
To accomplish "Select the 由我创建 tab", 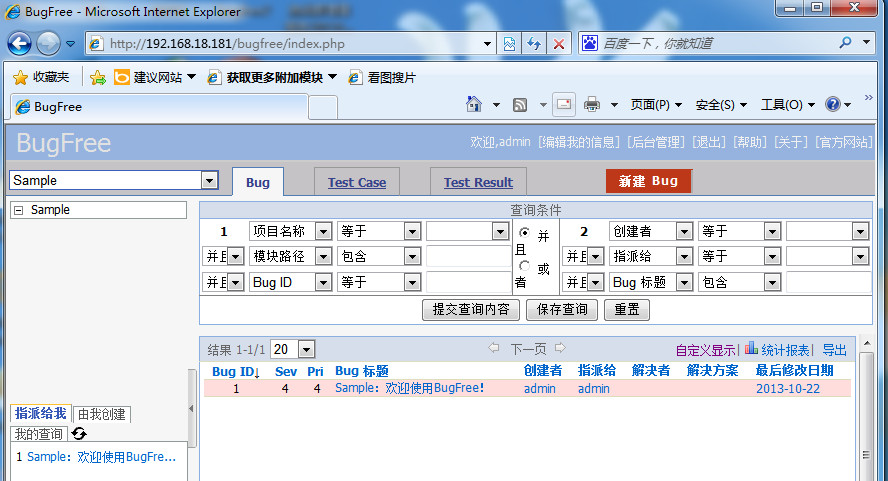I will point(102,415).
